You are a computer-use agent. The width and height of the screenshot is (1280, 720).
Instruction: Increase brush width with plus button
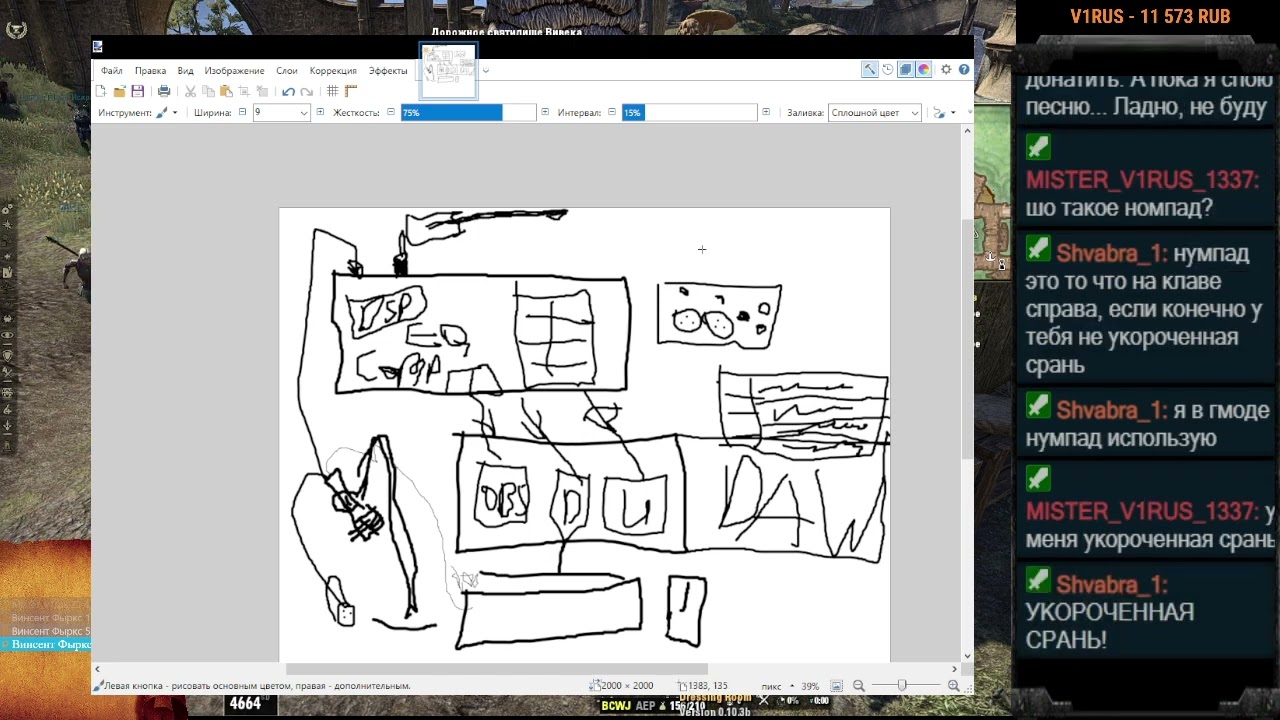click(320, 112)
